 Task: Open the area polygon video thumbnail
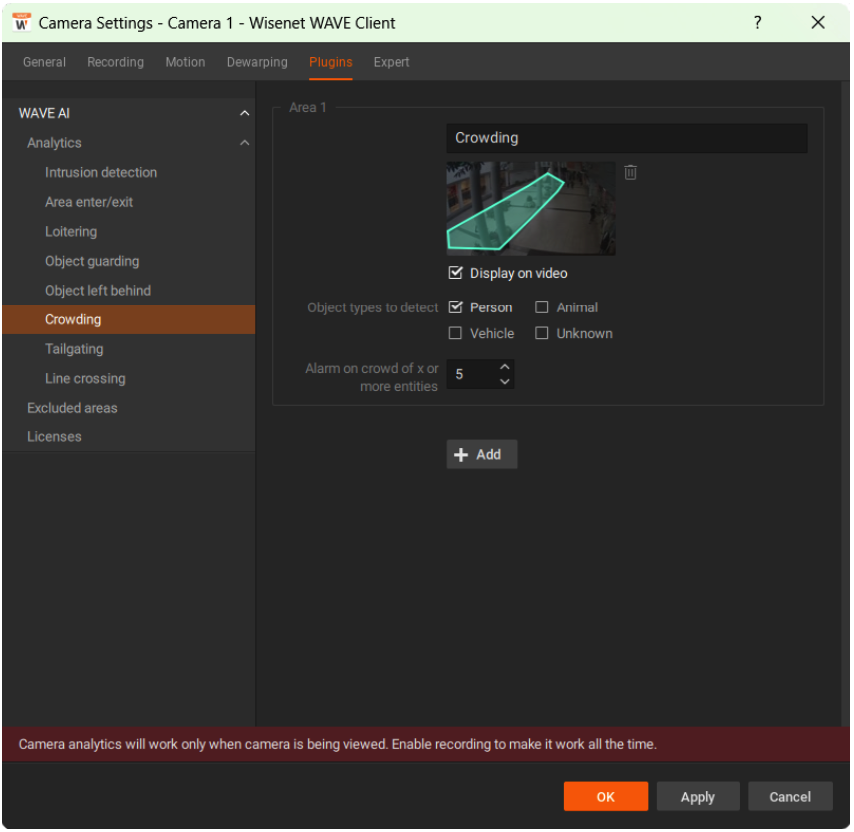531,209
